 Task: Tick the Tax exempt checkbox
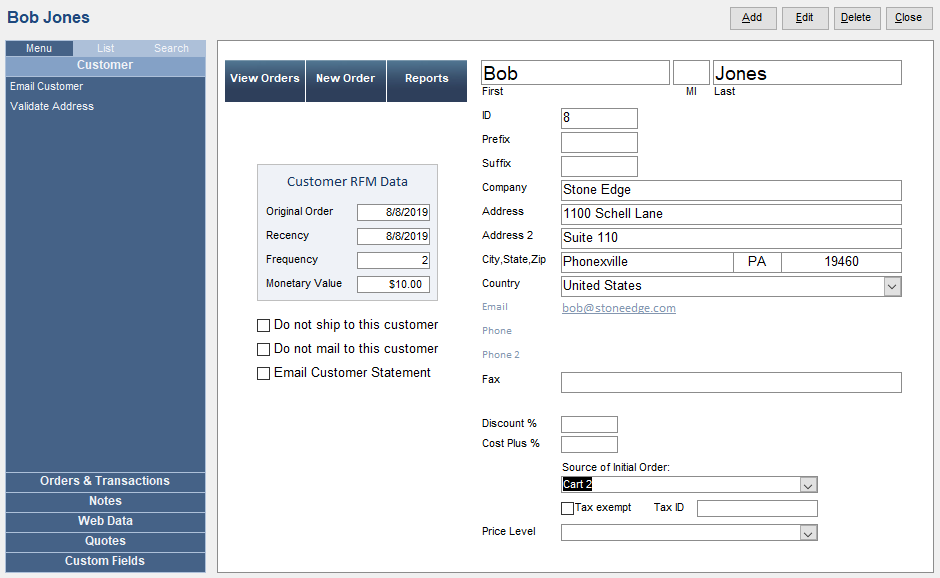click(568, 508)
